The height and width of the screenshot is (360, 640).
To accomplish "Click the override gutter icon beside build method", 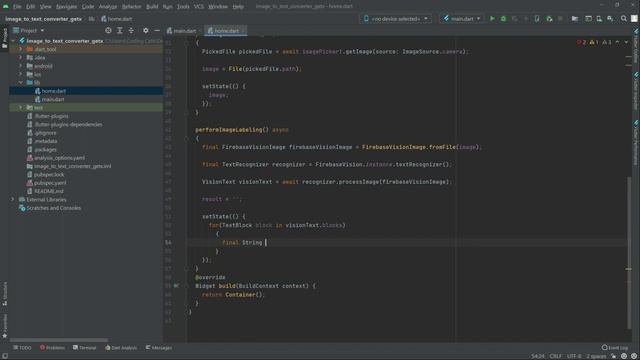I will tap(176, 286).
